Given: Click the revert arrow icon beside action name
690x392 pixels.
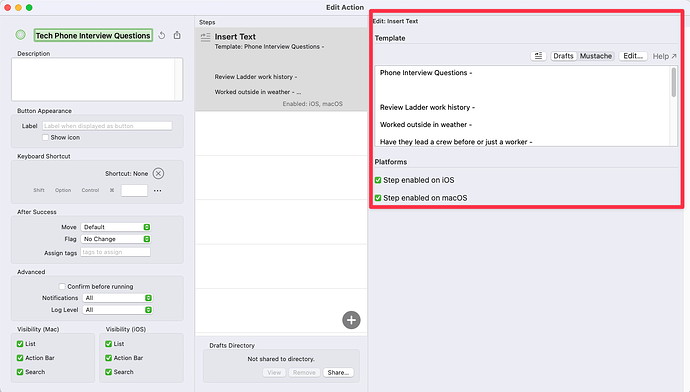Looking at the screenshot, I should pyautogui.click(x=162, y=35).
